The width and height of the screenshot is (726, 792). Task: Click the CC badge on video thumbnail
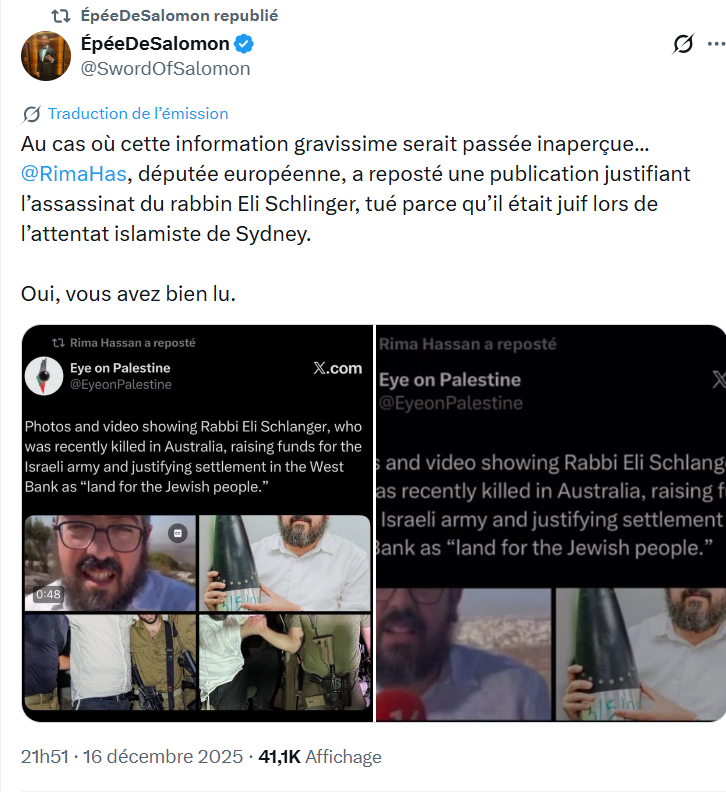[x=178, y=532]
